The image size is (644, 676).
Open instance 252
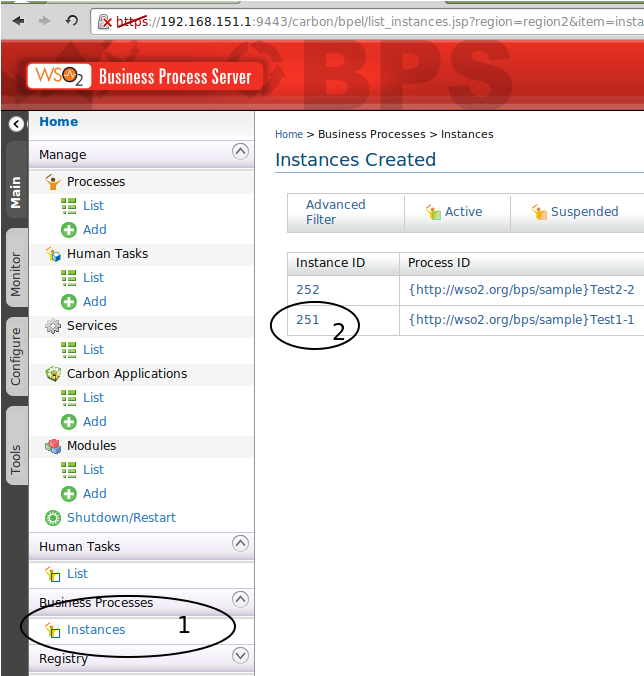tap(308, 290)
